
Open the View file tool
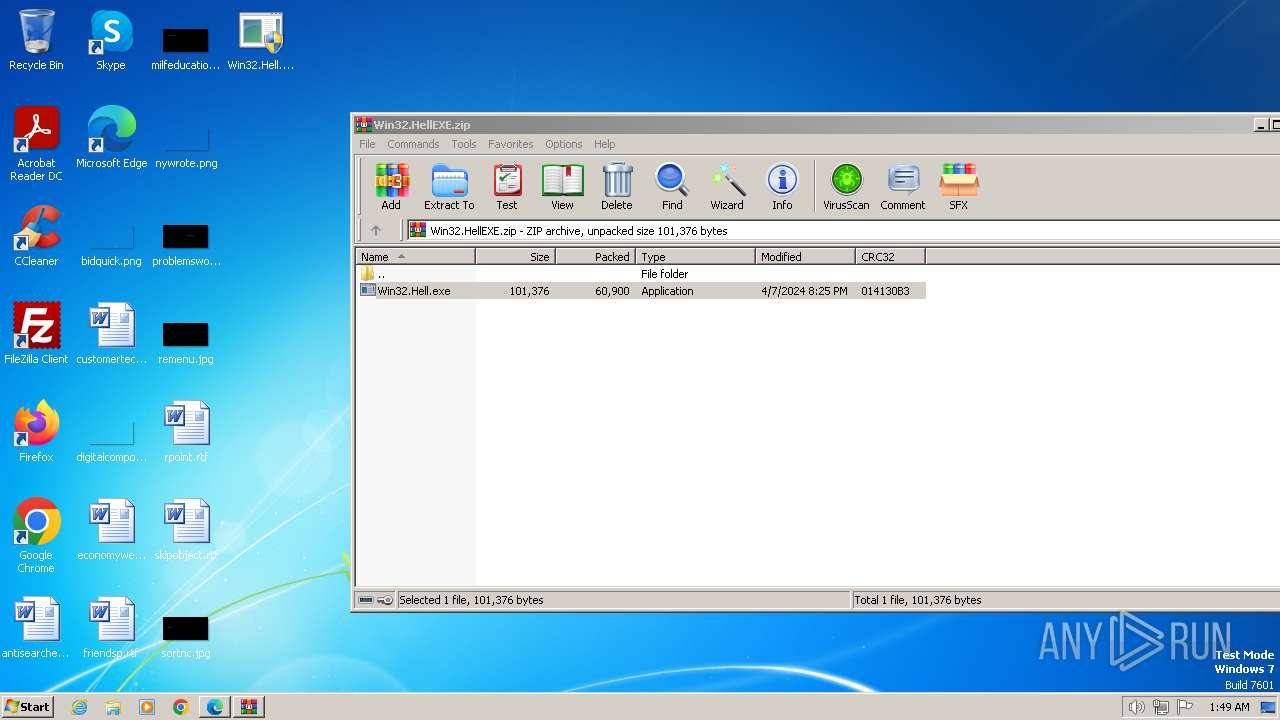(x=562, y=187)
